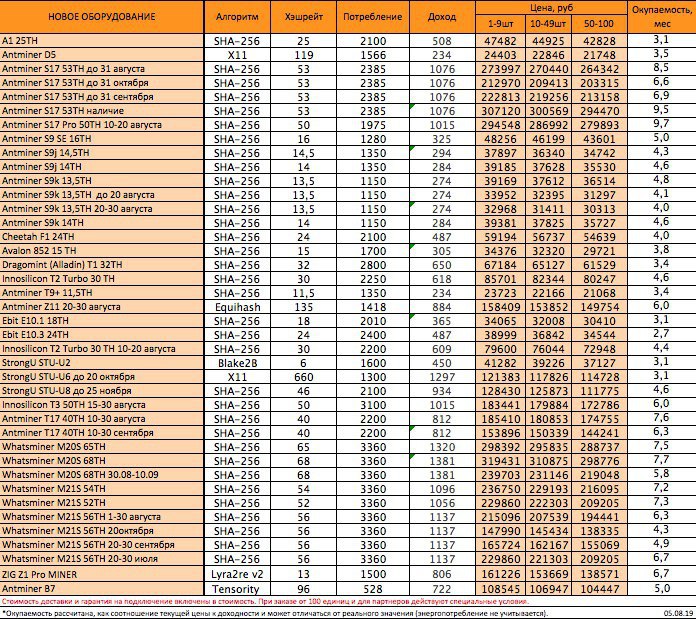The width and height of the screenshot is (696, 619).
Task: Click price cell '319431'
Action: click(500, 461)
